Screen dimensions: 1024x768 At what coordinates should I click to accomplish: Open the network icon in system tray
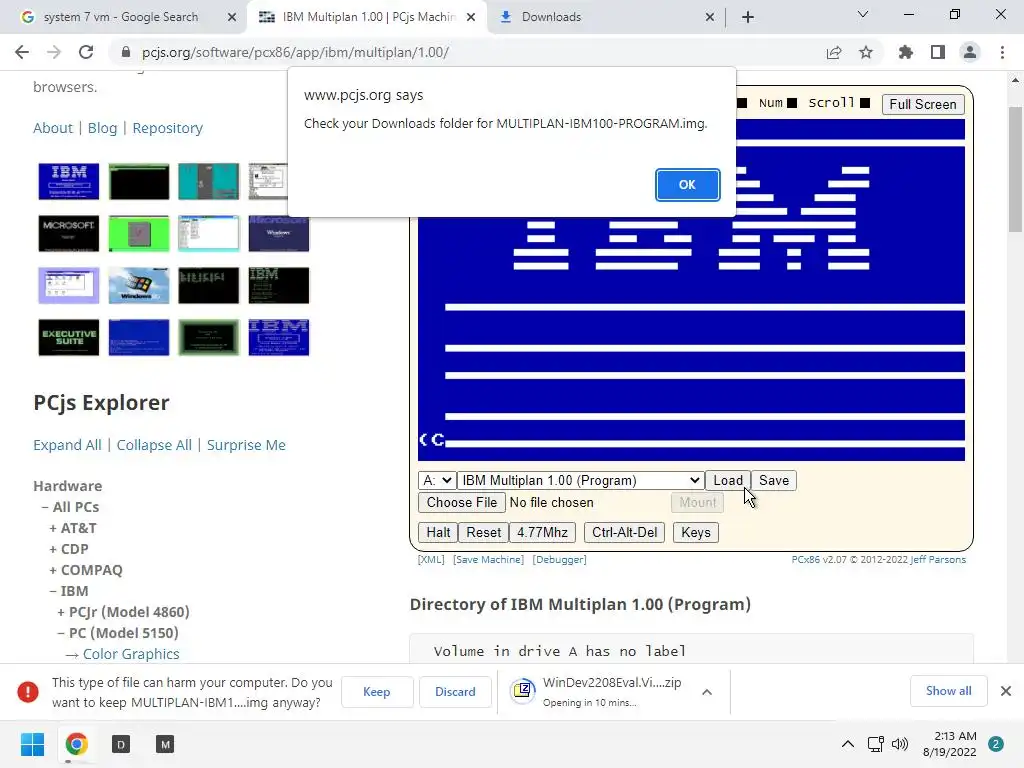tap(875, 744)
